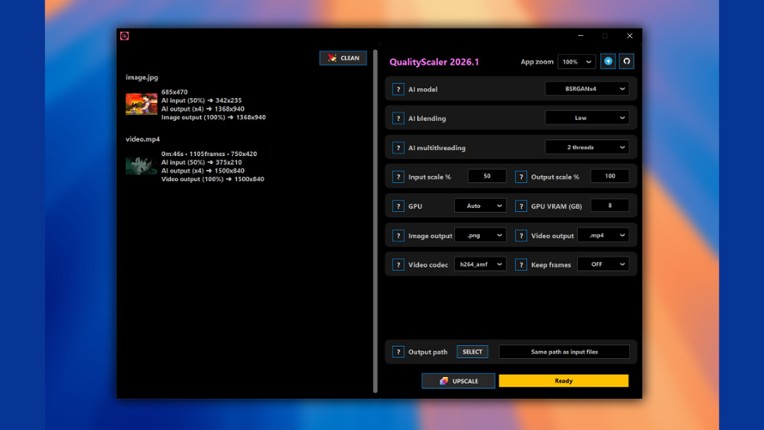The image size is (764, 430).
Task: Show help for AI blending
Action: pos(399,118)
